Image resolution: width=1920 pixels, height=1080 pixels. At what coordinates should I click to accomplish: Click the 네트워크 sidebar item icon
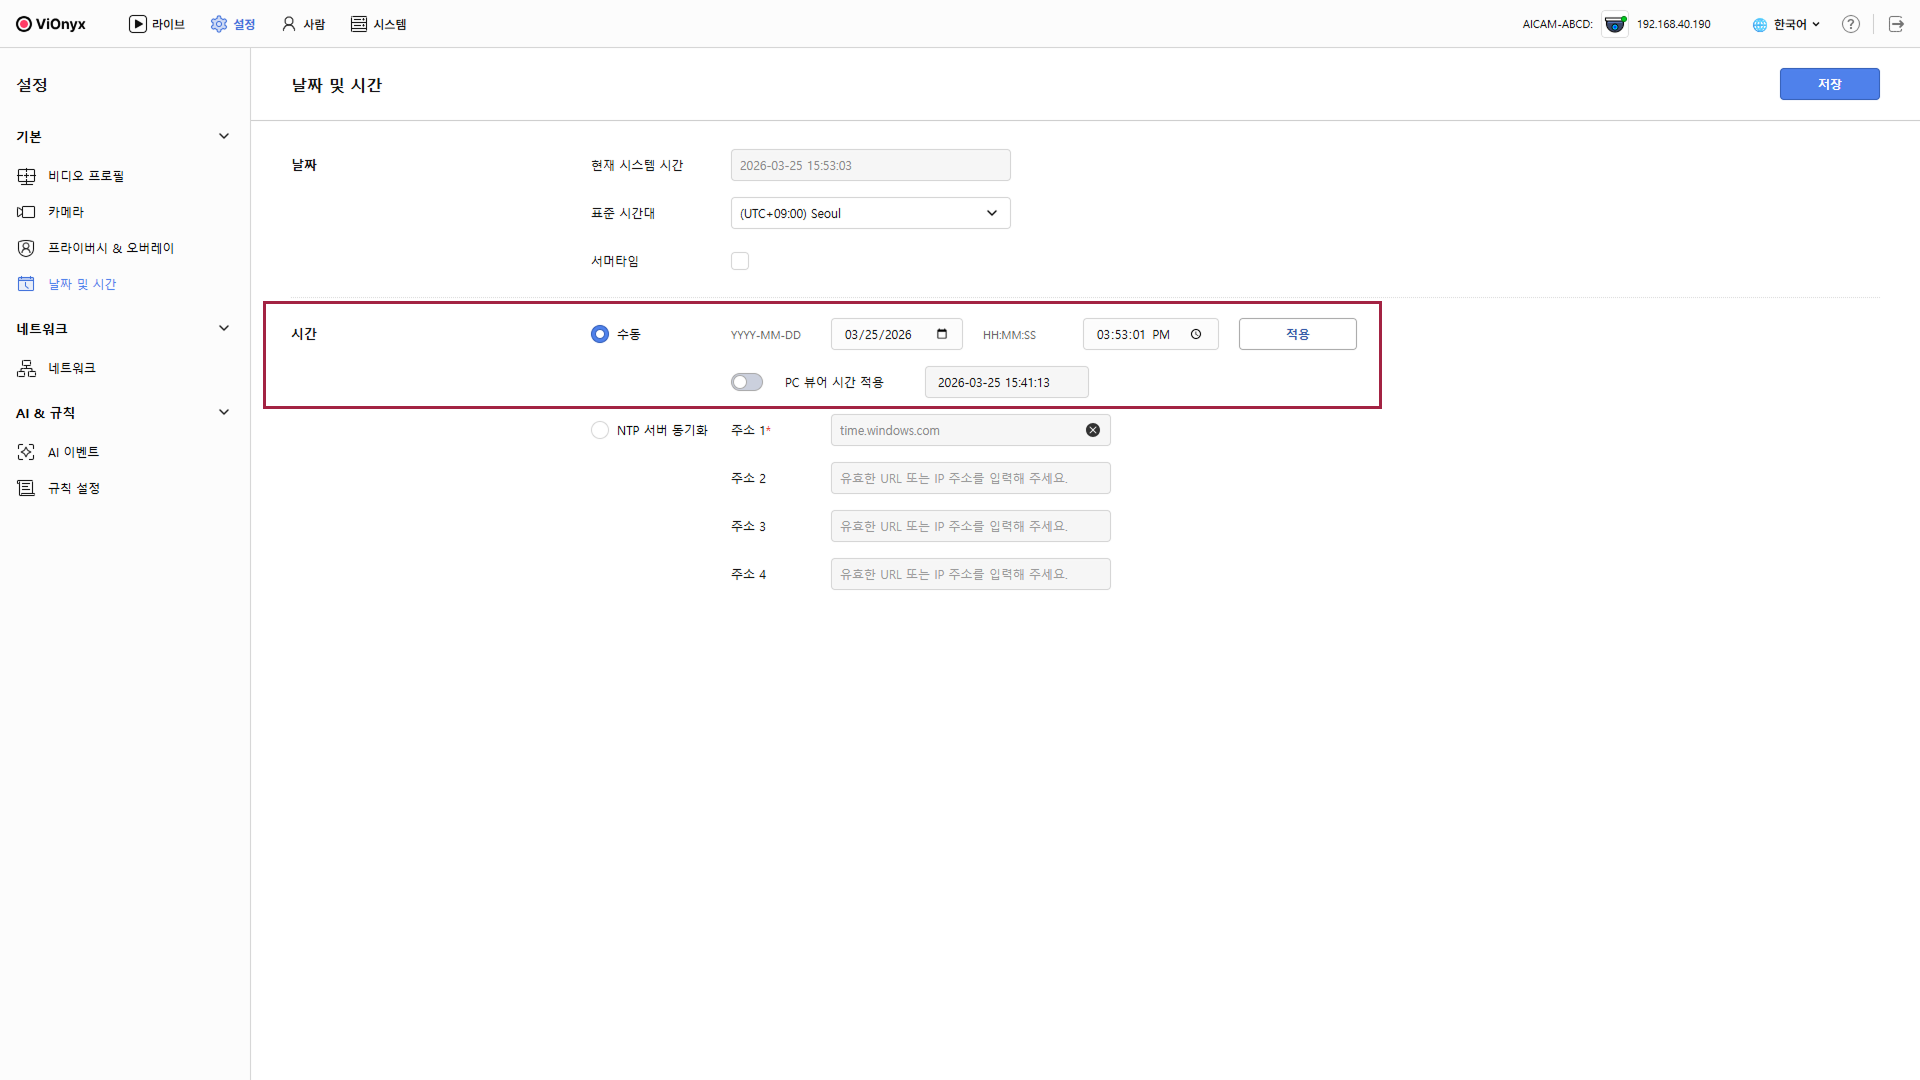(27, 368)
